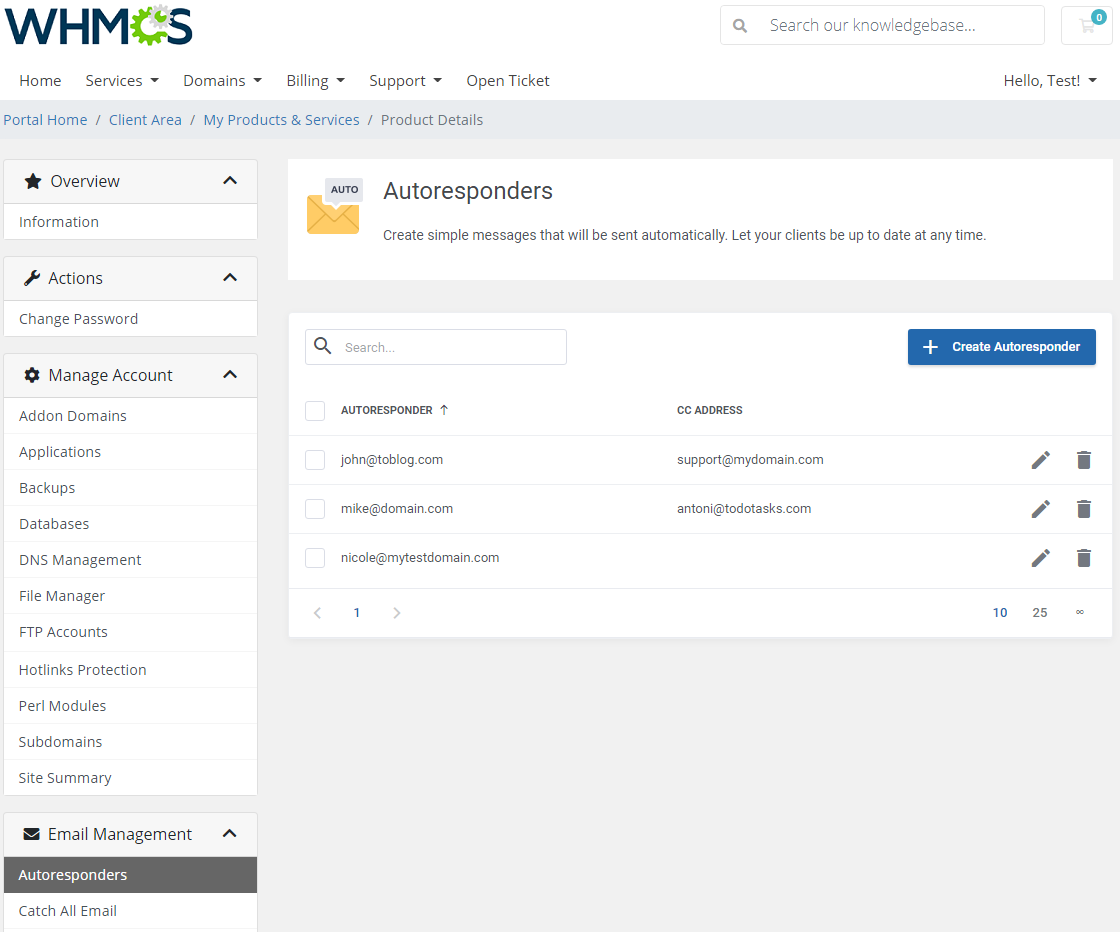Click the envelope icon beside Email Management

31,834
